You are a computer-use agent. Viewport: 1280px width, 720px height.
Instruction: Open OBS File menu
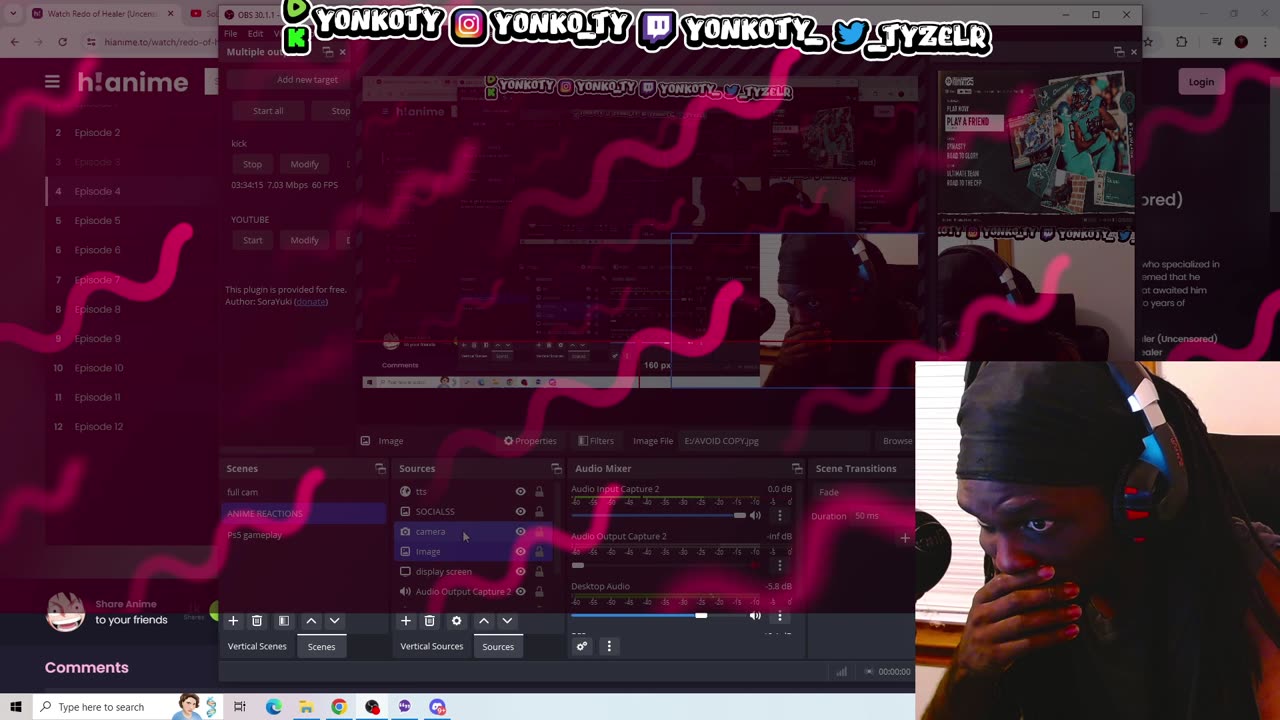(x=231, y=34)
